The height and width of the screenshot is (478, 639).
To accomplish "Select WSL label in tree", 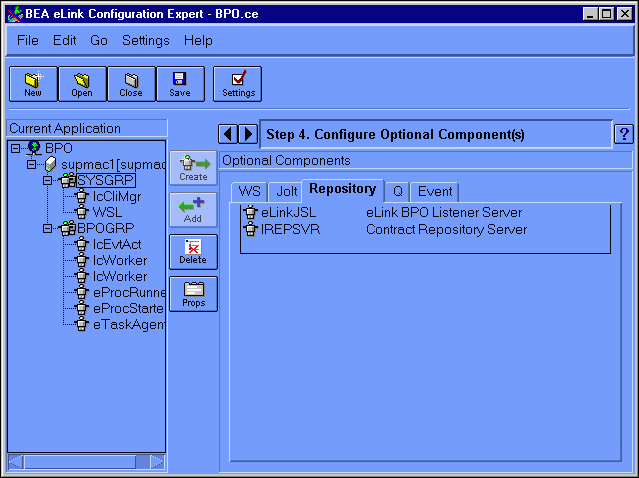I will coord(108,212).
